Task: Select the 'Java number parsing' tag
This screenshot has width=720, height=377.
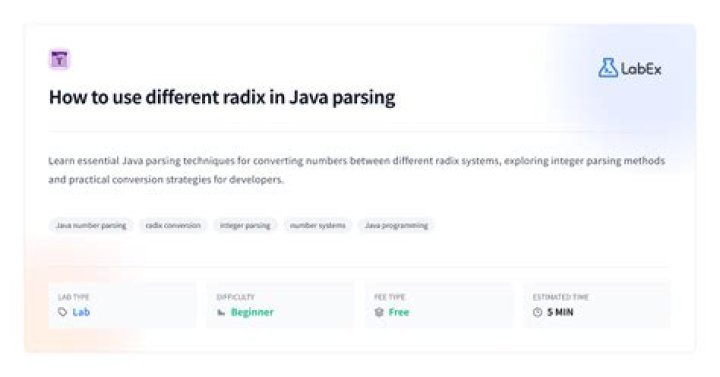Action: coord(91,225)
